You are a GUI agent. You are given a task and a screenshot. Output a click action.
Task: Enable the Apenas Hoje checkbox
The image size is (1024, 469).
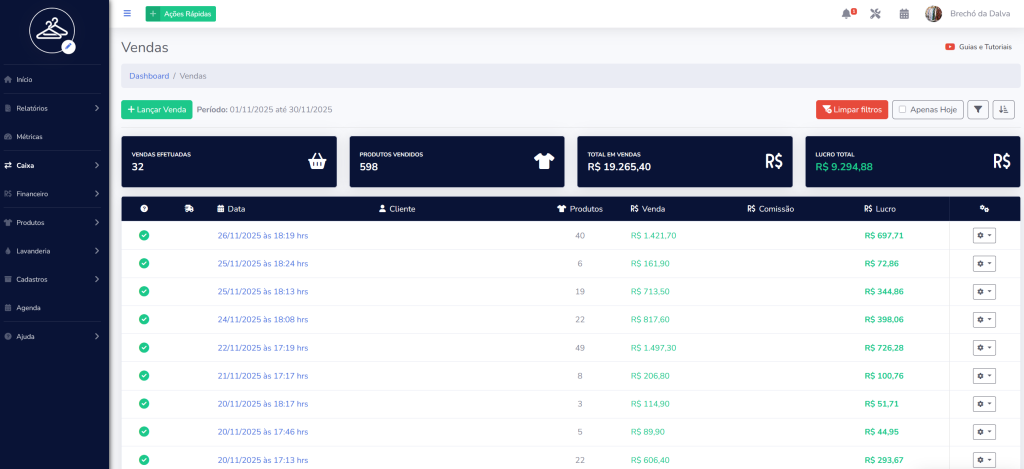coord(903,110)
